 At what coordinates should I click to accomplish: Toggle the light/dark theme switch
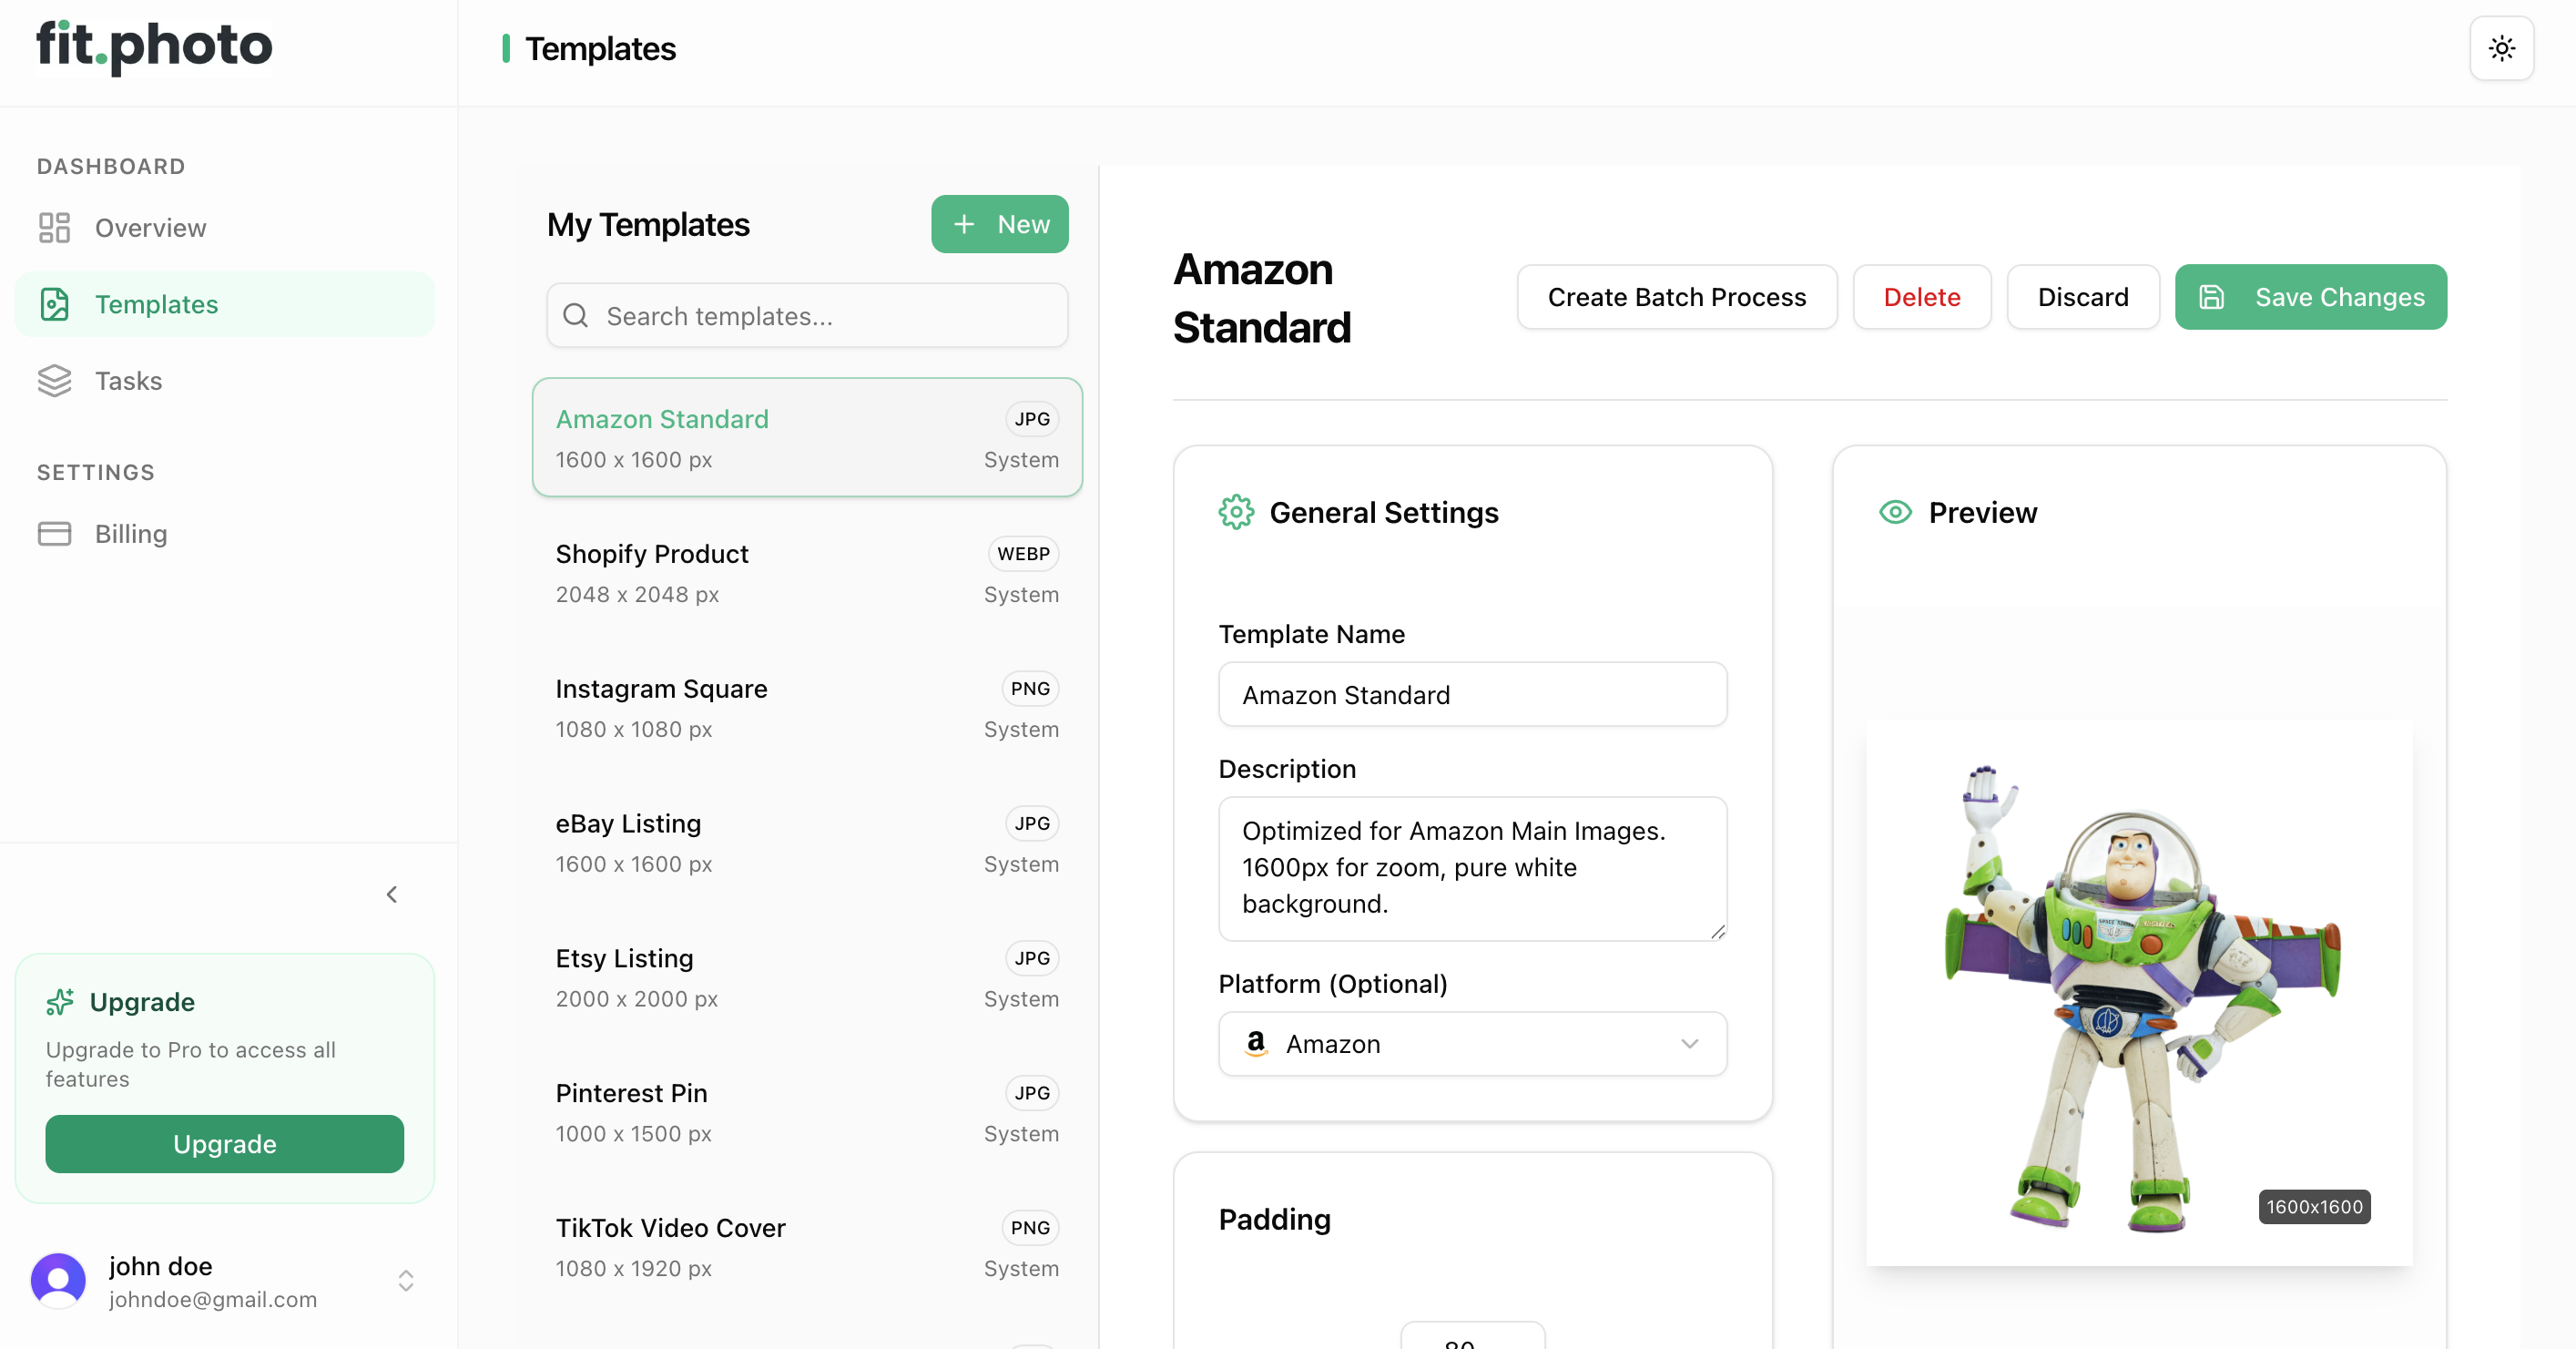[2501, 47]
